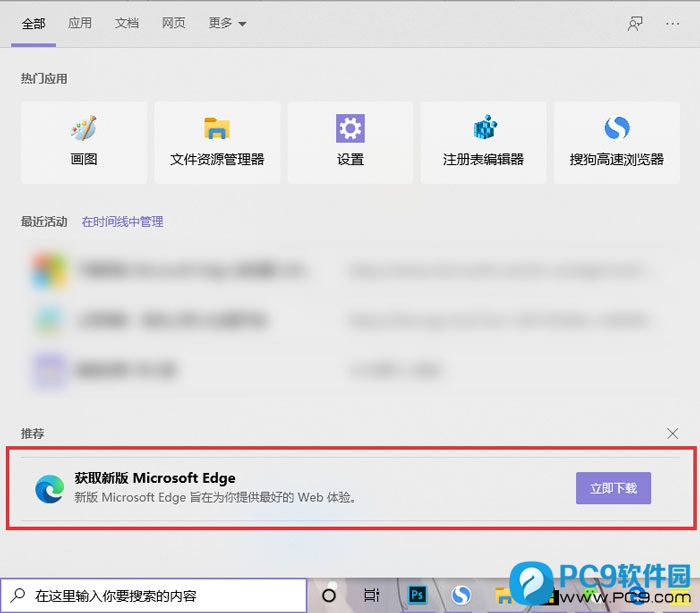Screen dimensions: 700x613
Task: Click the Microsoft Edge logo icon
Action: point(49,489)
